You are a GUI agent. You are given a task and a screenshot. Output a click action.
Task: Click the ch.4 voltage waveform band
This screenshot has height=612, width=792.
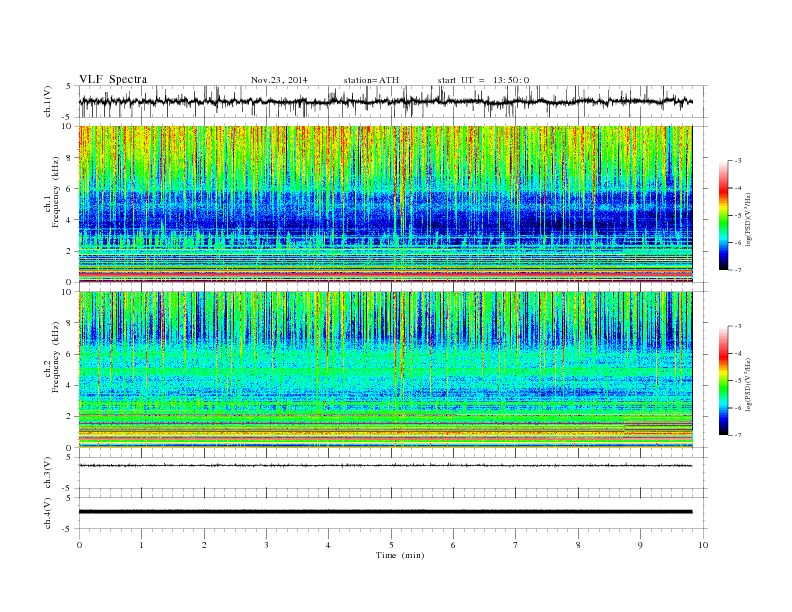[385, 512]
